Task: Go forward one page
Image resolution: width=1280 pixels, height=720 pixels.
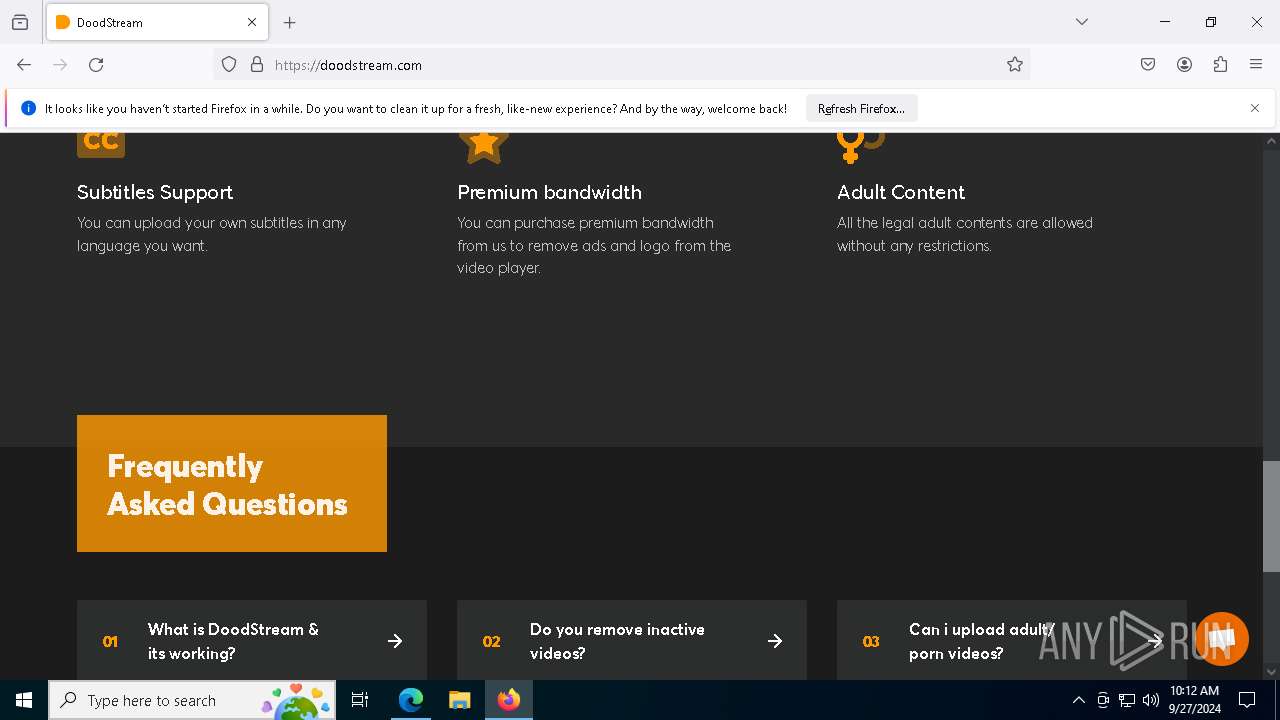Action: click(60, 65)
